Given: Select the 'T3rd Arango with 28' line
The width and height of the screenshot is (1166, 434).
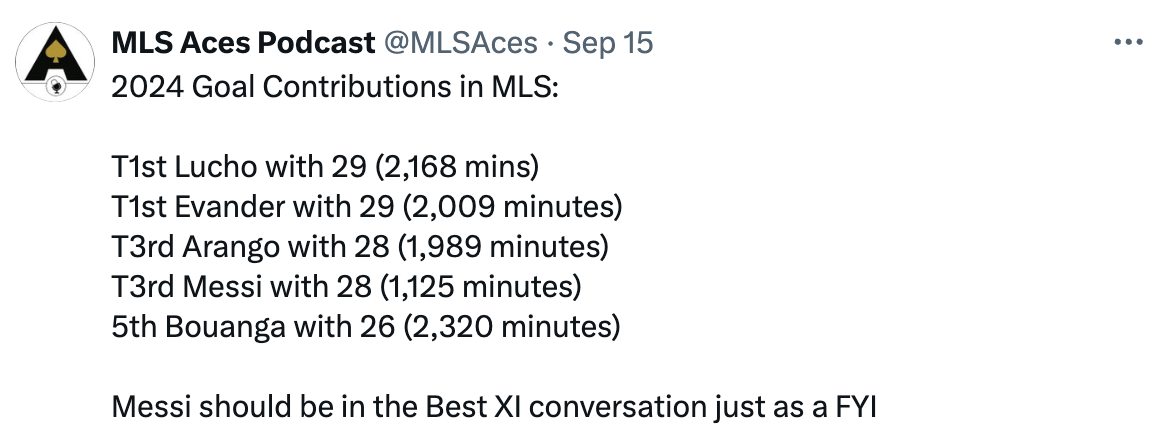Looking at the screenshot, I should (360, 247).
